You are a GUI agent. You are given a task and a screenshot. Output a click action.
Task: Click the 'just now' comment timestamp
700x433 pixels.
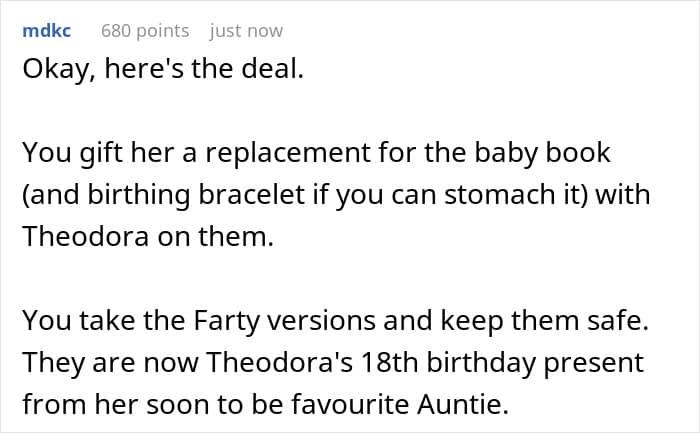246,31
